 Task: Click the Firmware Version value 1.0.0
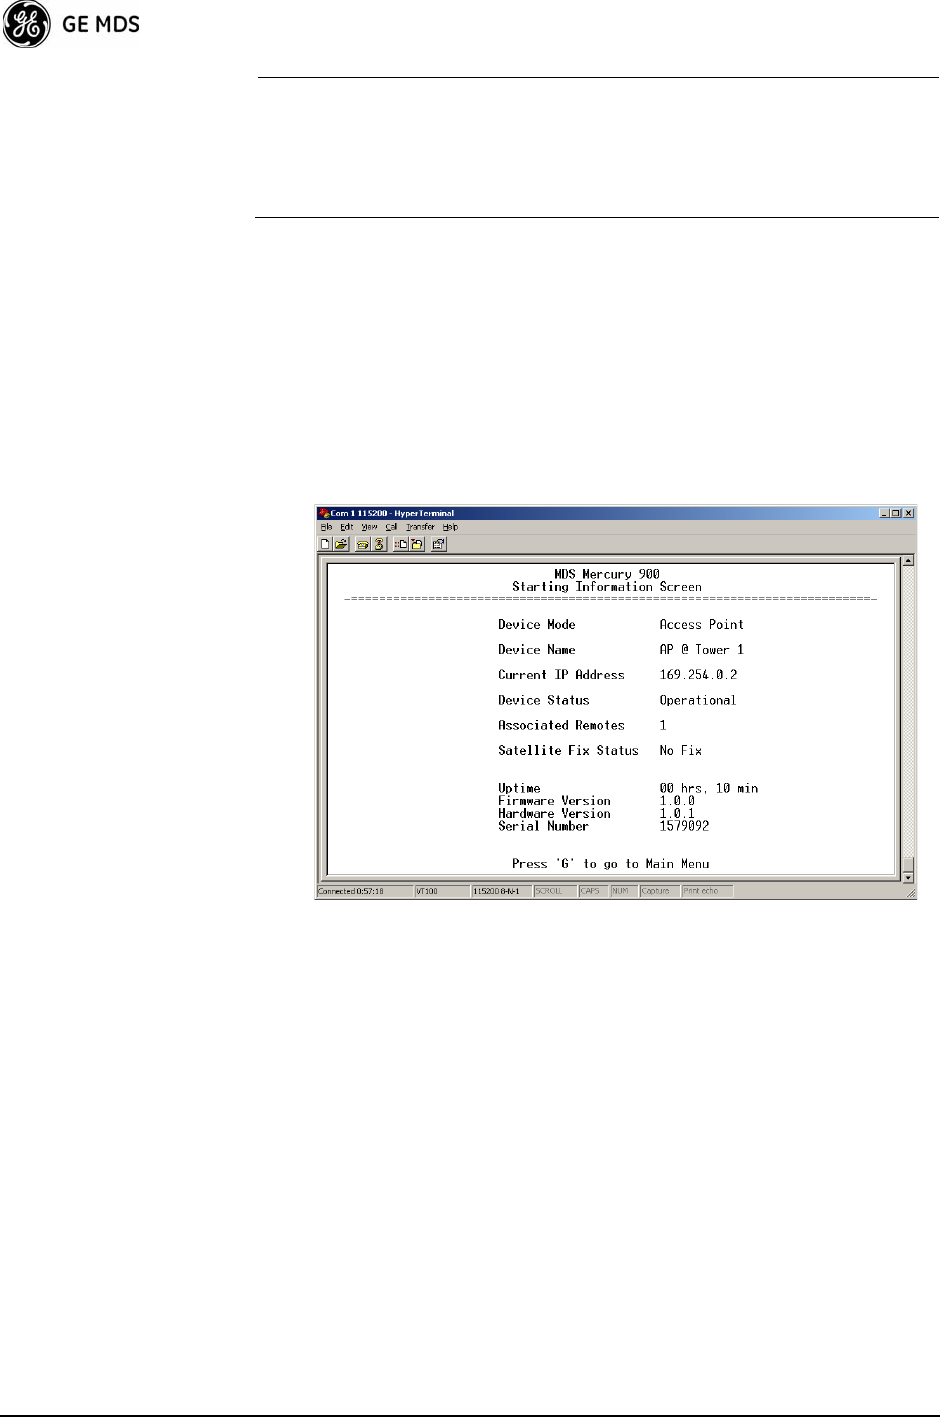(677, 801)
